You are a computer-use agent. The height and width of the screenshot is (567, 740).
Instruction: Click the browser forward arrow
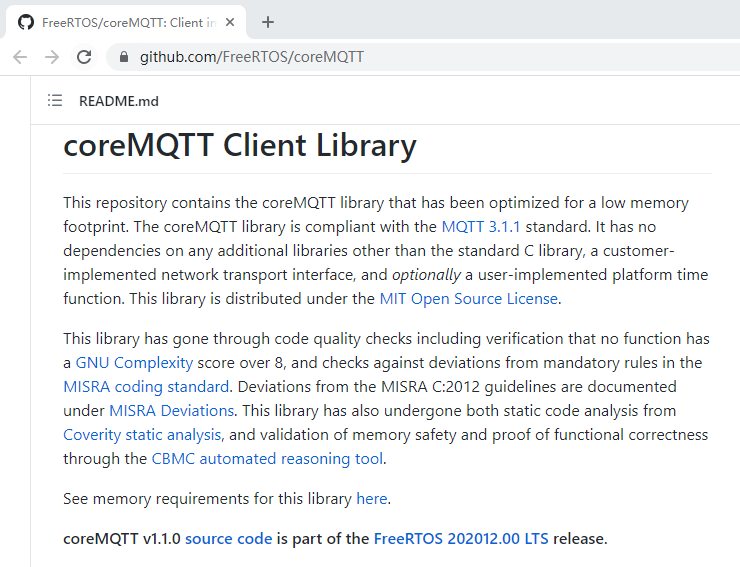click(x=52, y=57)
